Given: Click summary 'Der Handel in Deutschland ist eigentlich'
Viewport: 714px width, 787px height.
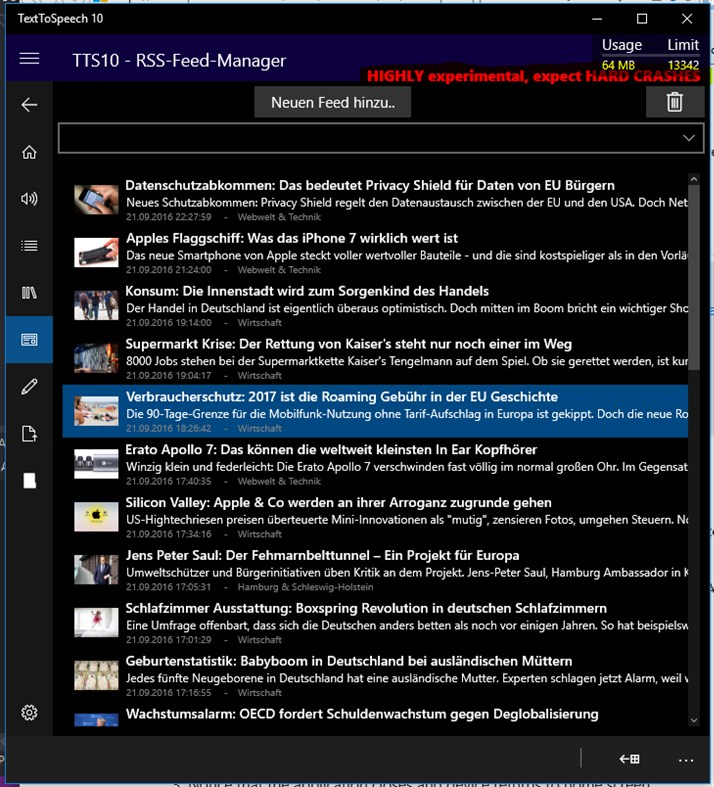Looking at the screenshot, I should click(406, 308).
